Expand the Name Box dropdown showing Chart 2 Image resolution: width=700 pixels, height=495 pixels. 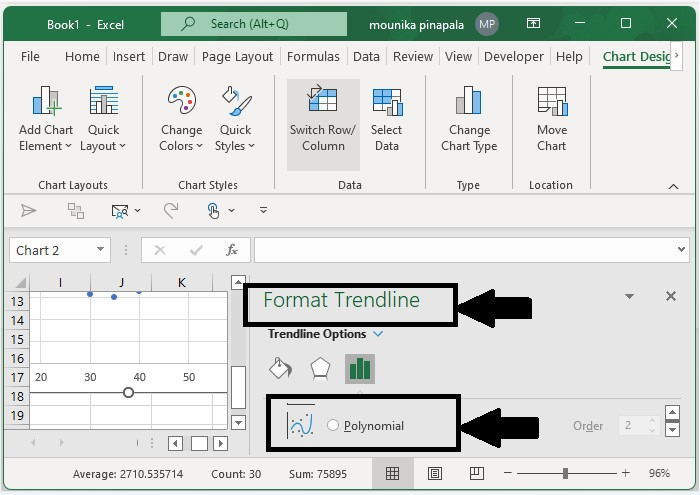(100, 249)
